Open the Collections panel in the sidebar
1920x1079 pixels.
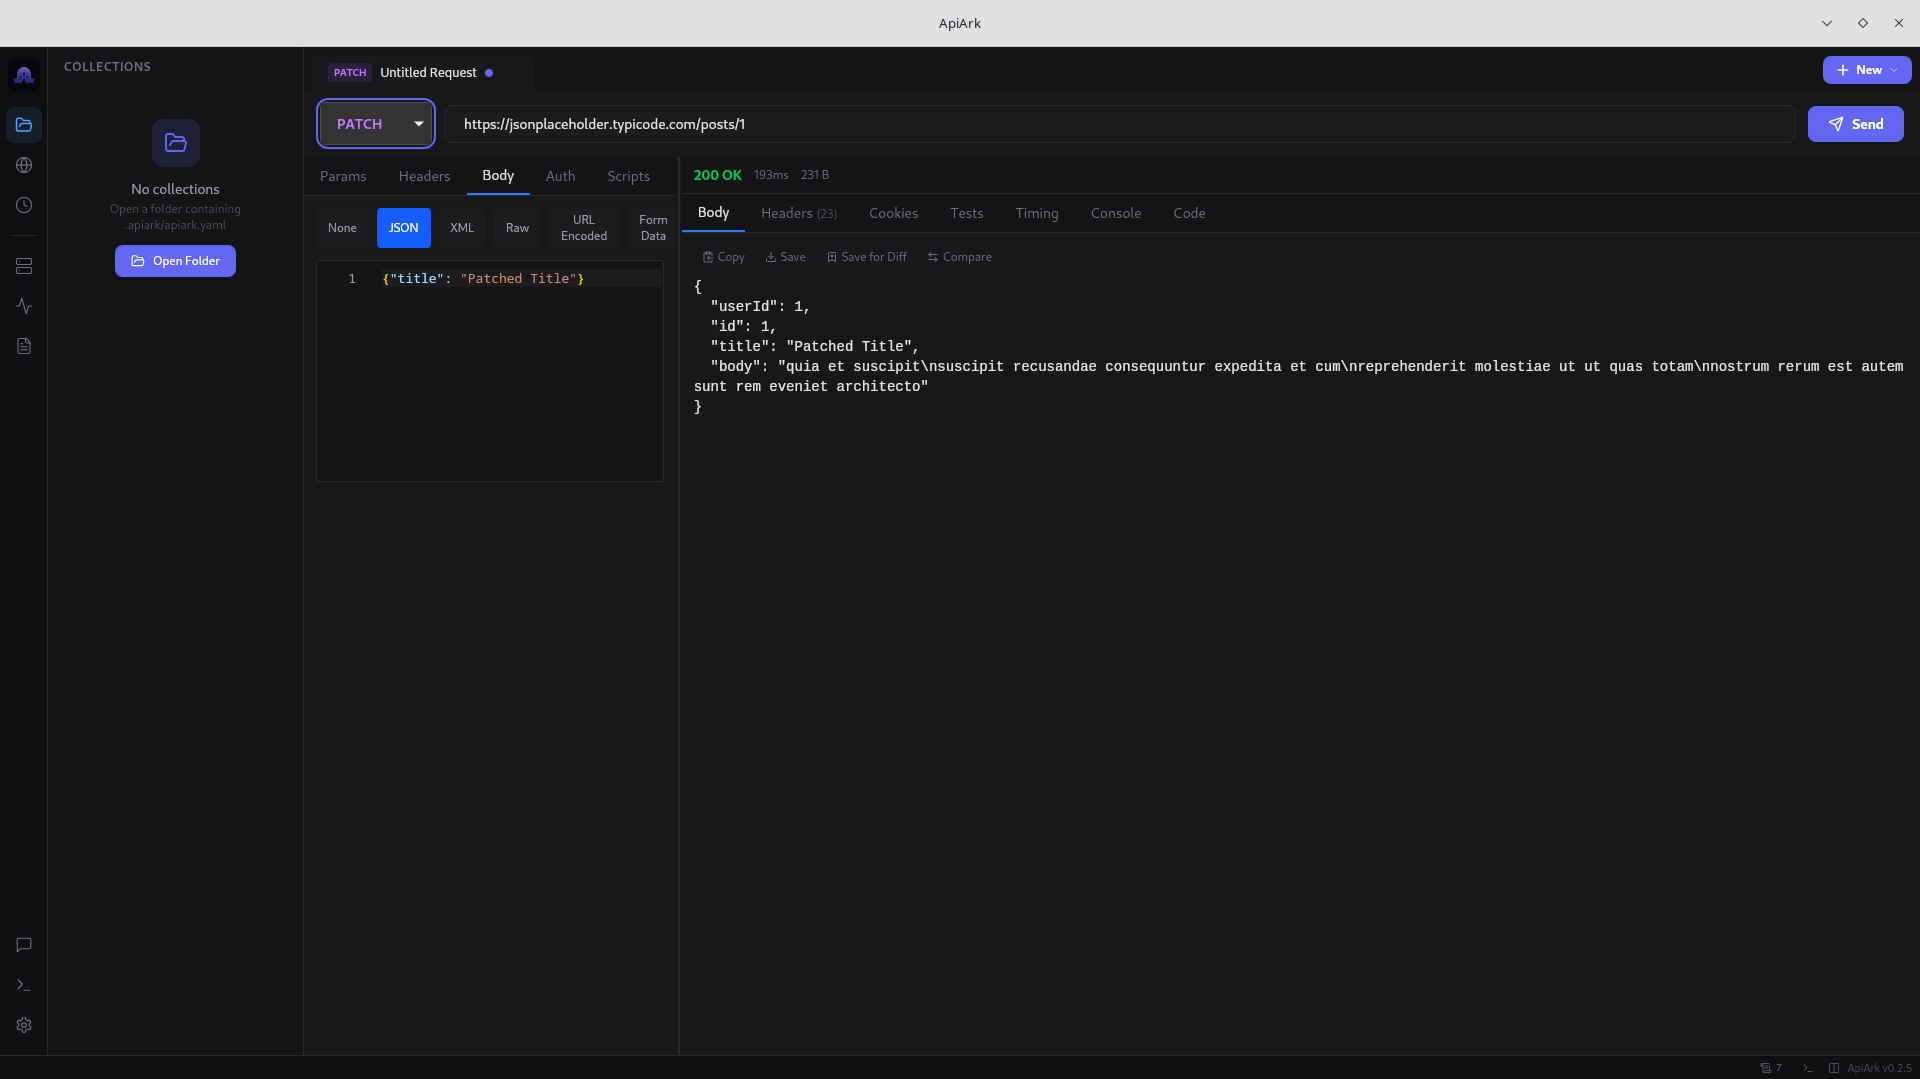pos(23,124)
